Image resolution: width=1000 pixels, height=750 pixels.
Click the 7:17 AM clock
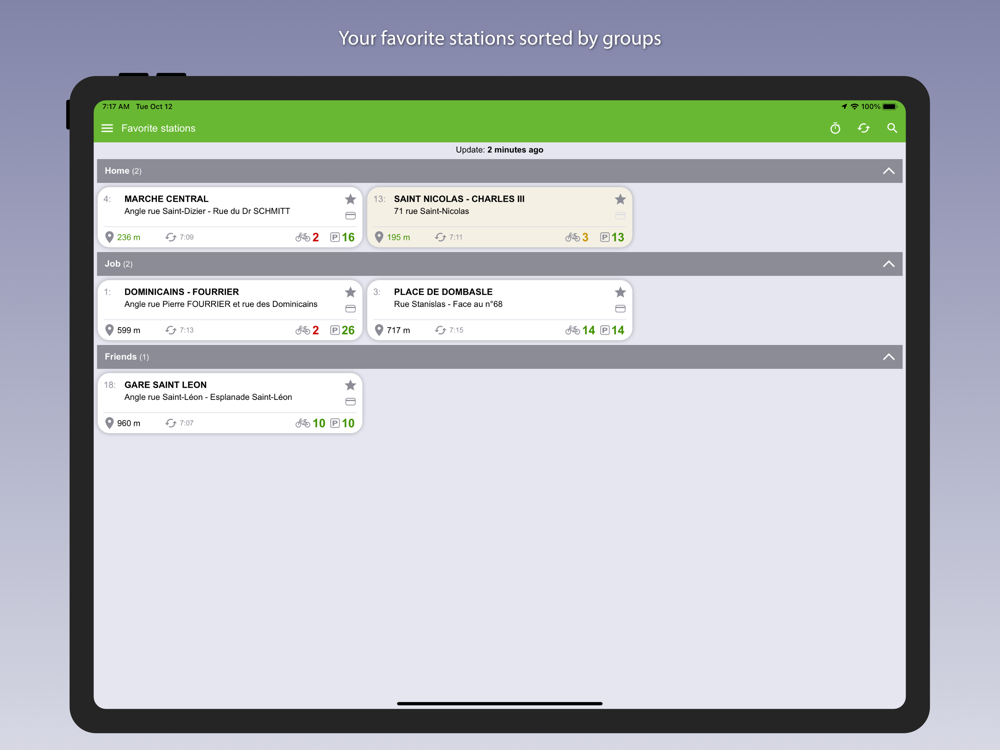[x=115, y=107]
